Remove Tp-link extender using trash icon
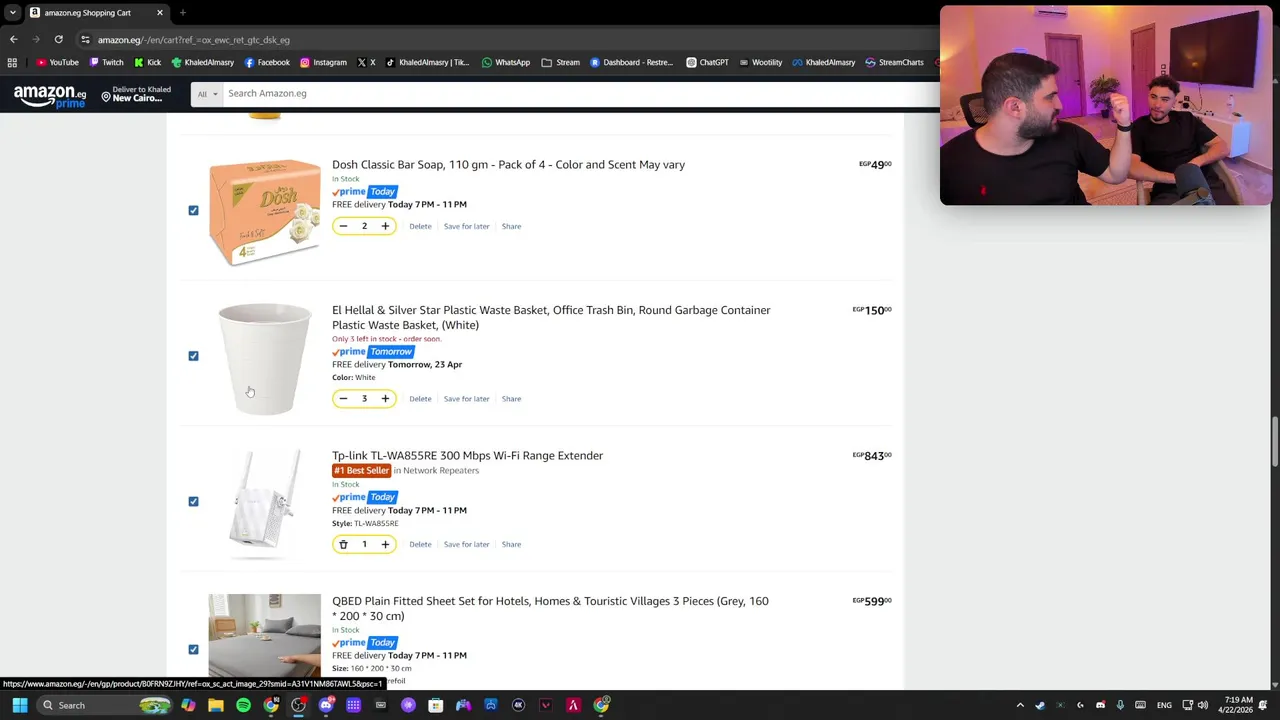Image resolution: width=1280 pixels, height=720 pixels. coord(343,544)
